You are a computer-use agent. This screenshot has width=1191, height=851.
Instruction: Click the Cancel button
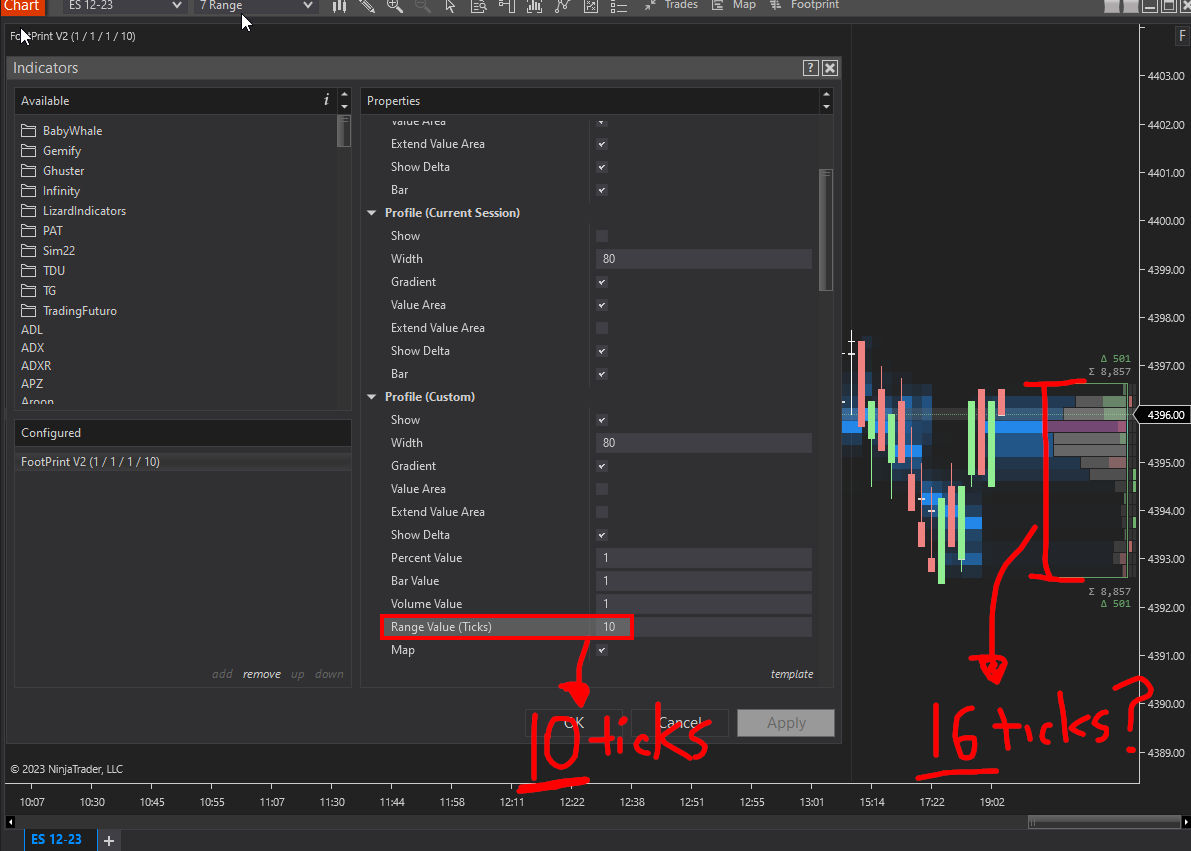coord(680,723)
